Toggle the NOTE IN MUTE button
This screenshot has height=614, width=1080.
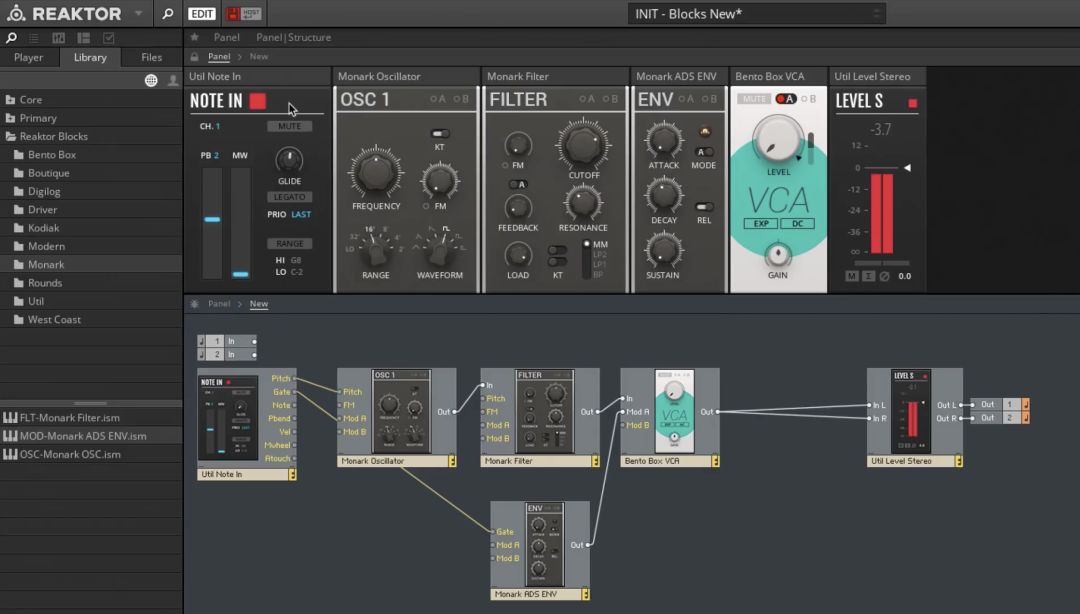point(289,126)
